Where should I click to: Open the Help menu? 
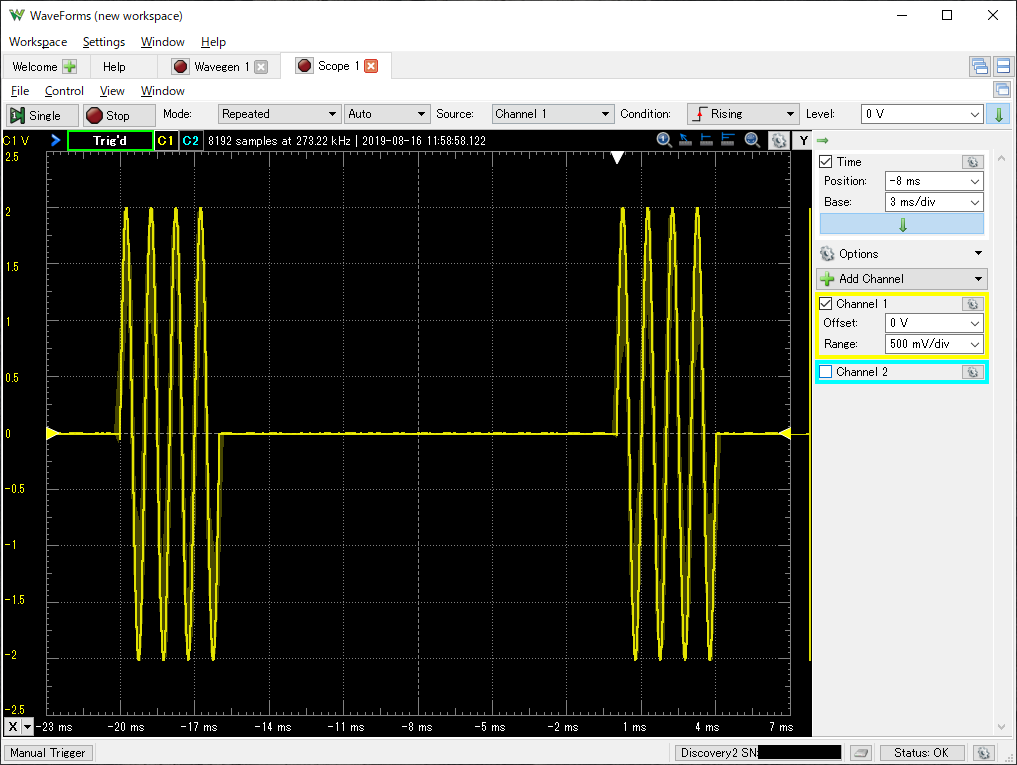tap(213, 42)
